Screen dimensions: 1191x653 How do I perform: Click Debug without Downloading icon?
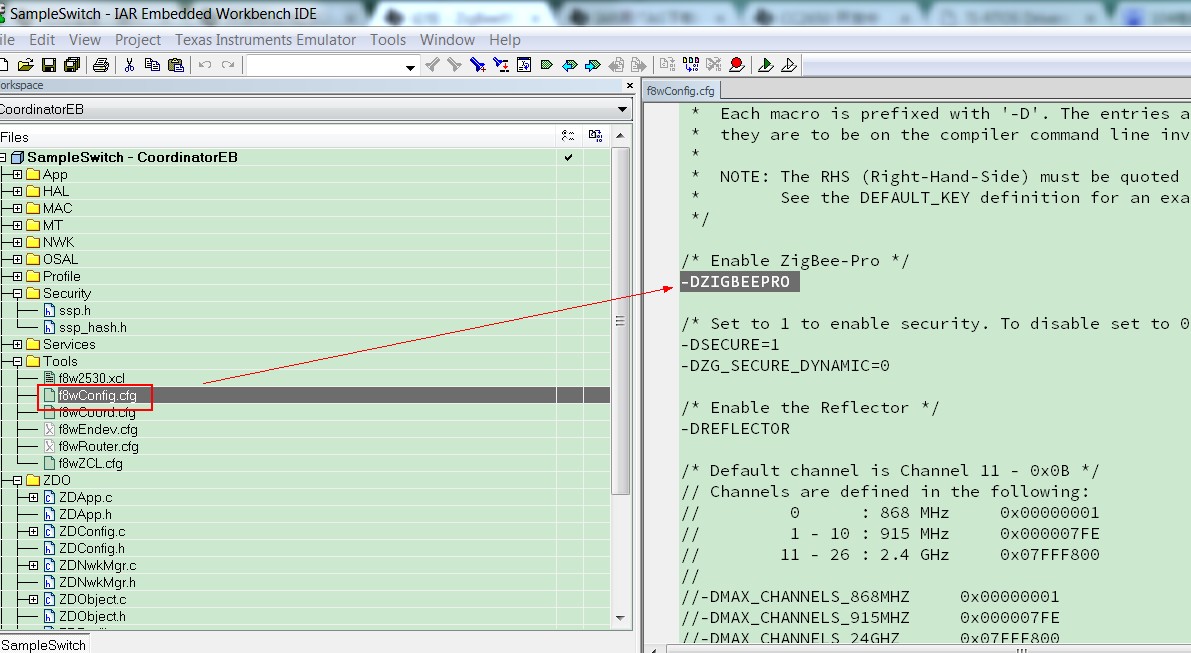coord(788,65)
